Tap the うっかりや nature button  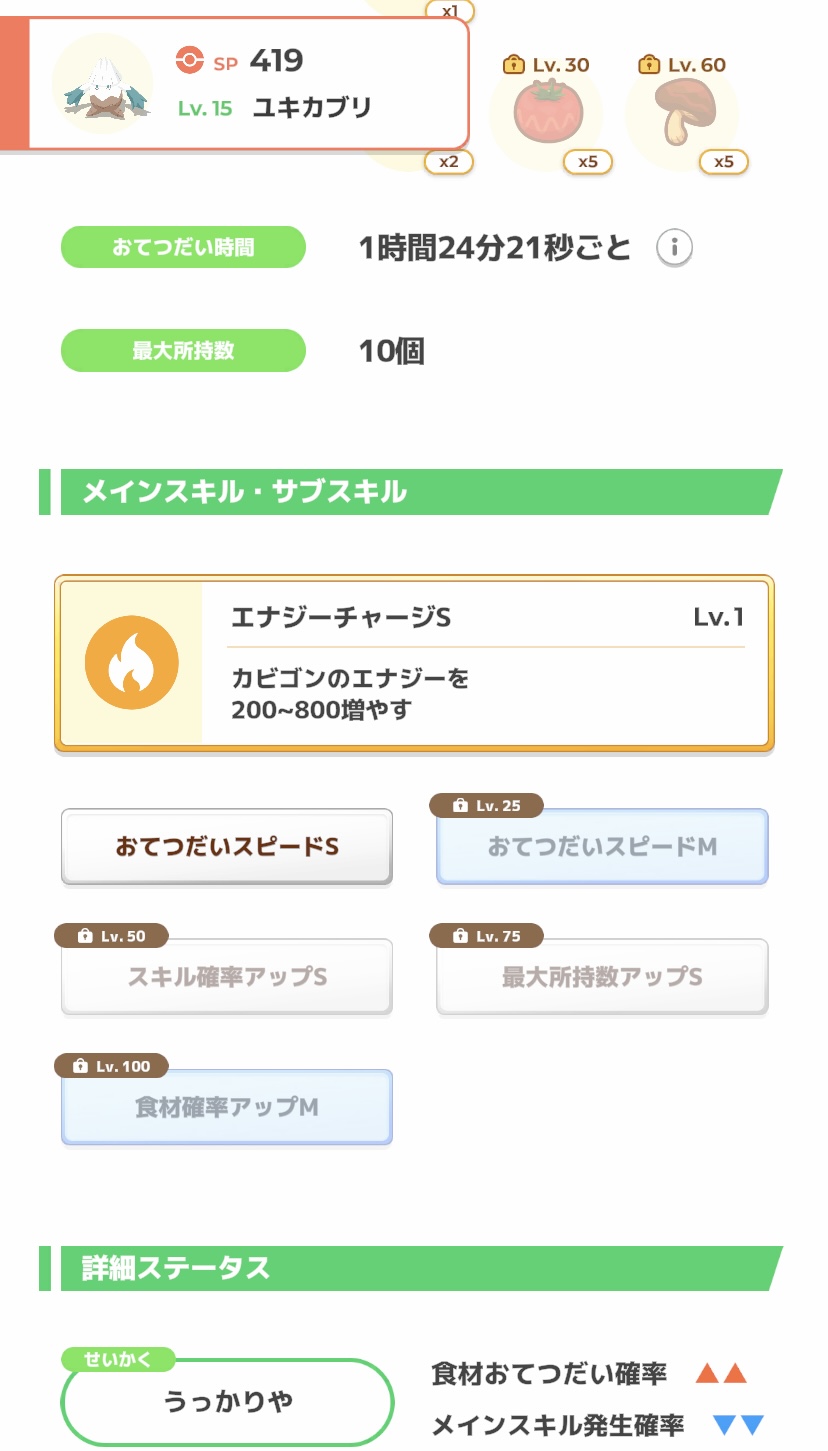(x=227, y=1402)
